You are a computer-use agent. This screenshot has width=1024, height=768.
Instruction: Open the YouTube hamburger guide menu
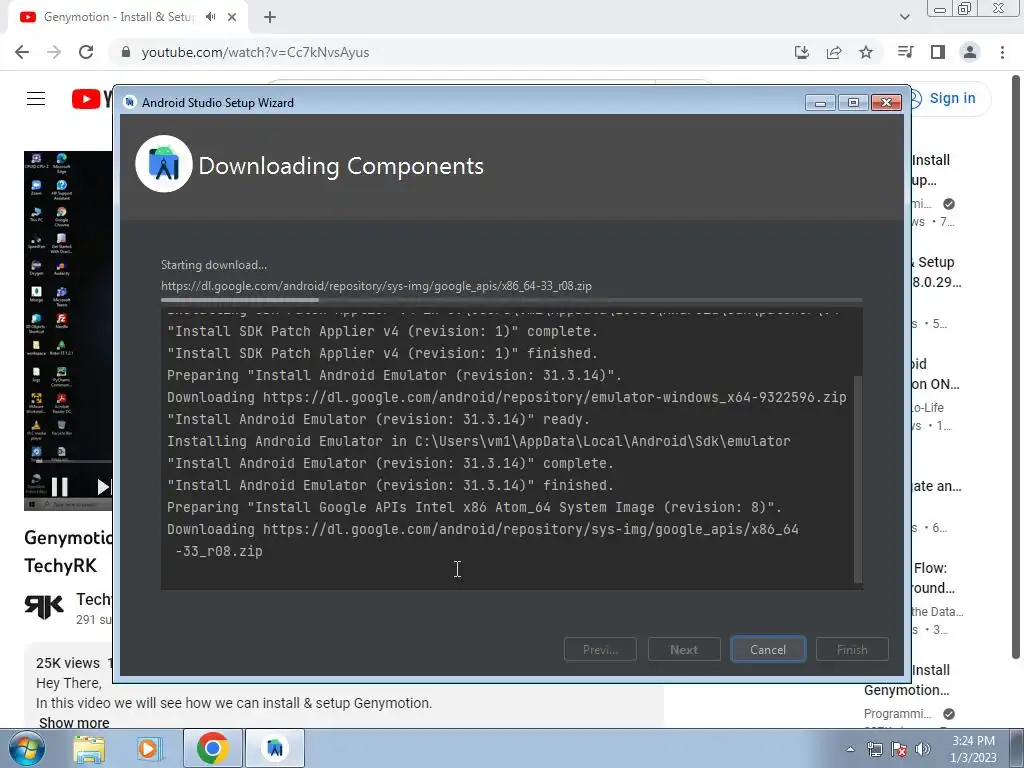pos(36,99)
